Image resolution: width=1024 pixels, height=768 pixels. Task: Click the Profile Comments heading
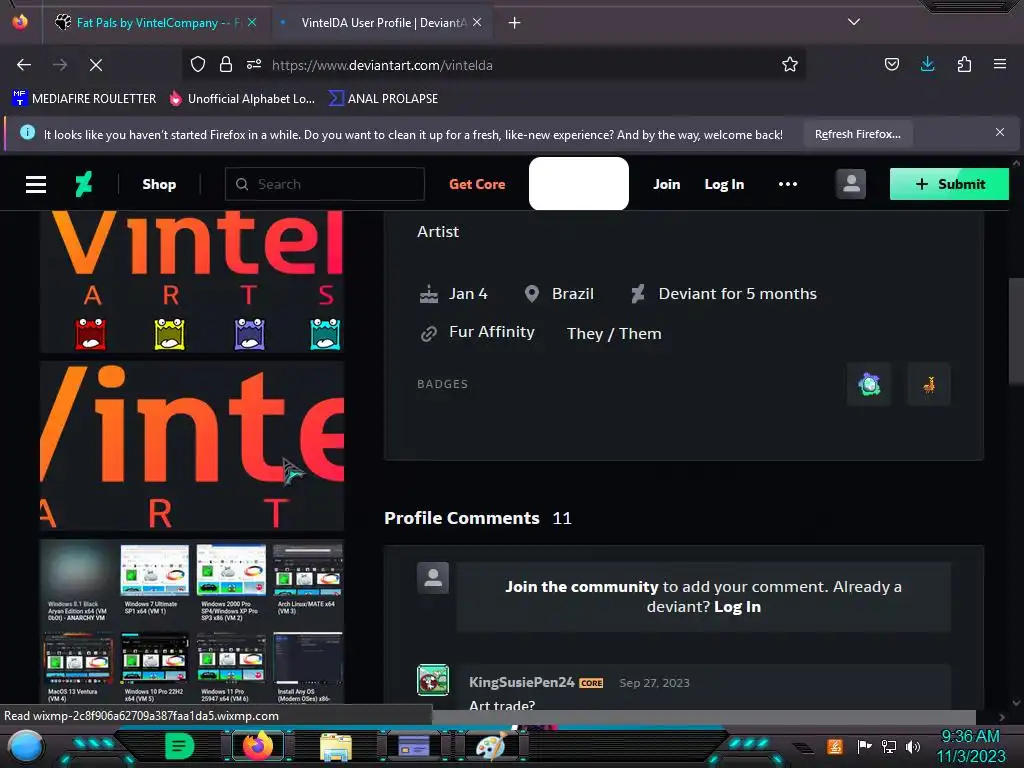pyautogui.click(x=462, y=518)
